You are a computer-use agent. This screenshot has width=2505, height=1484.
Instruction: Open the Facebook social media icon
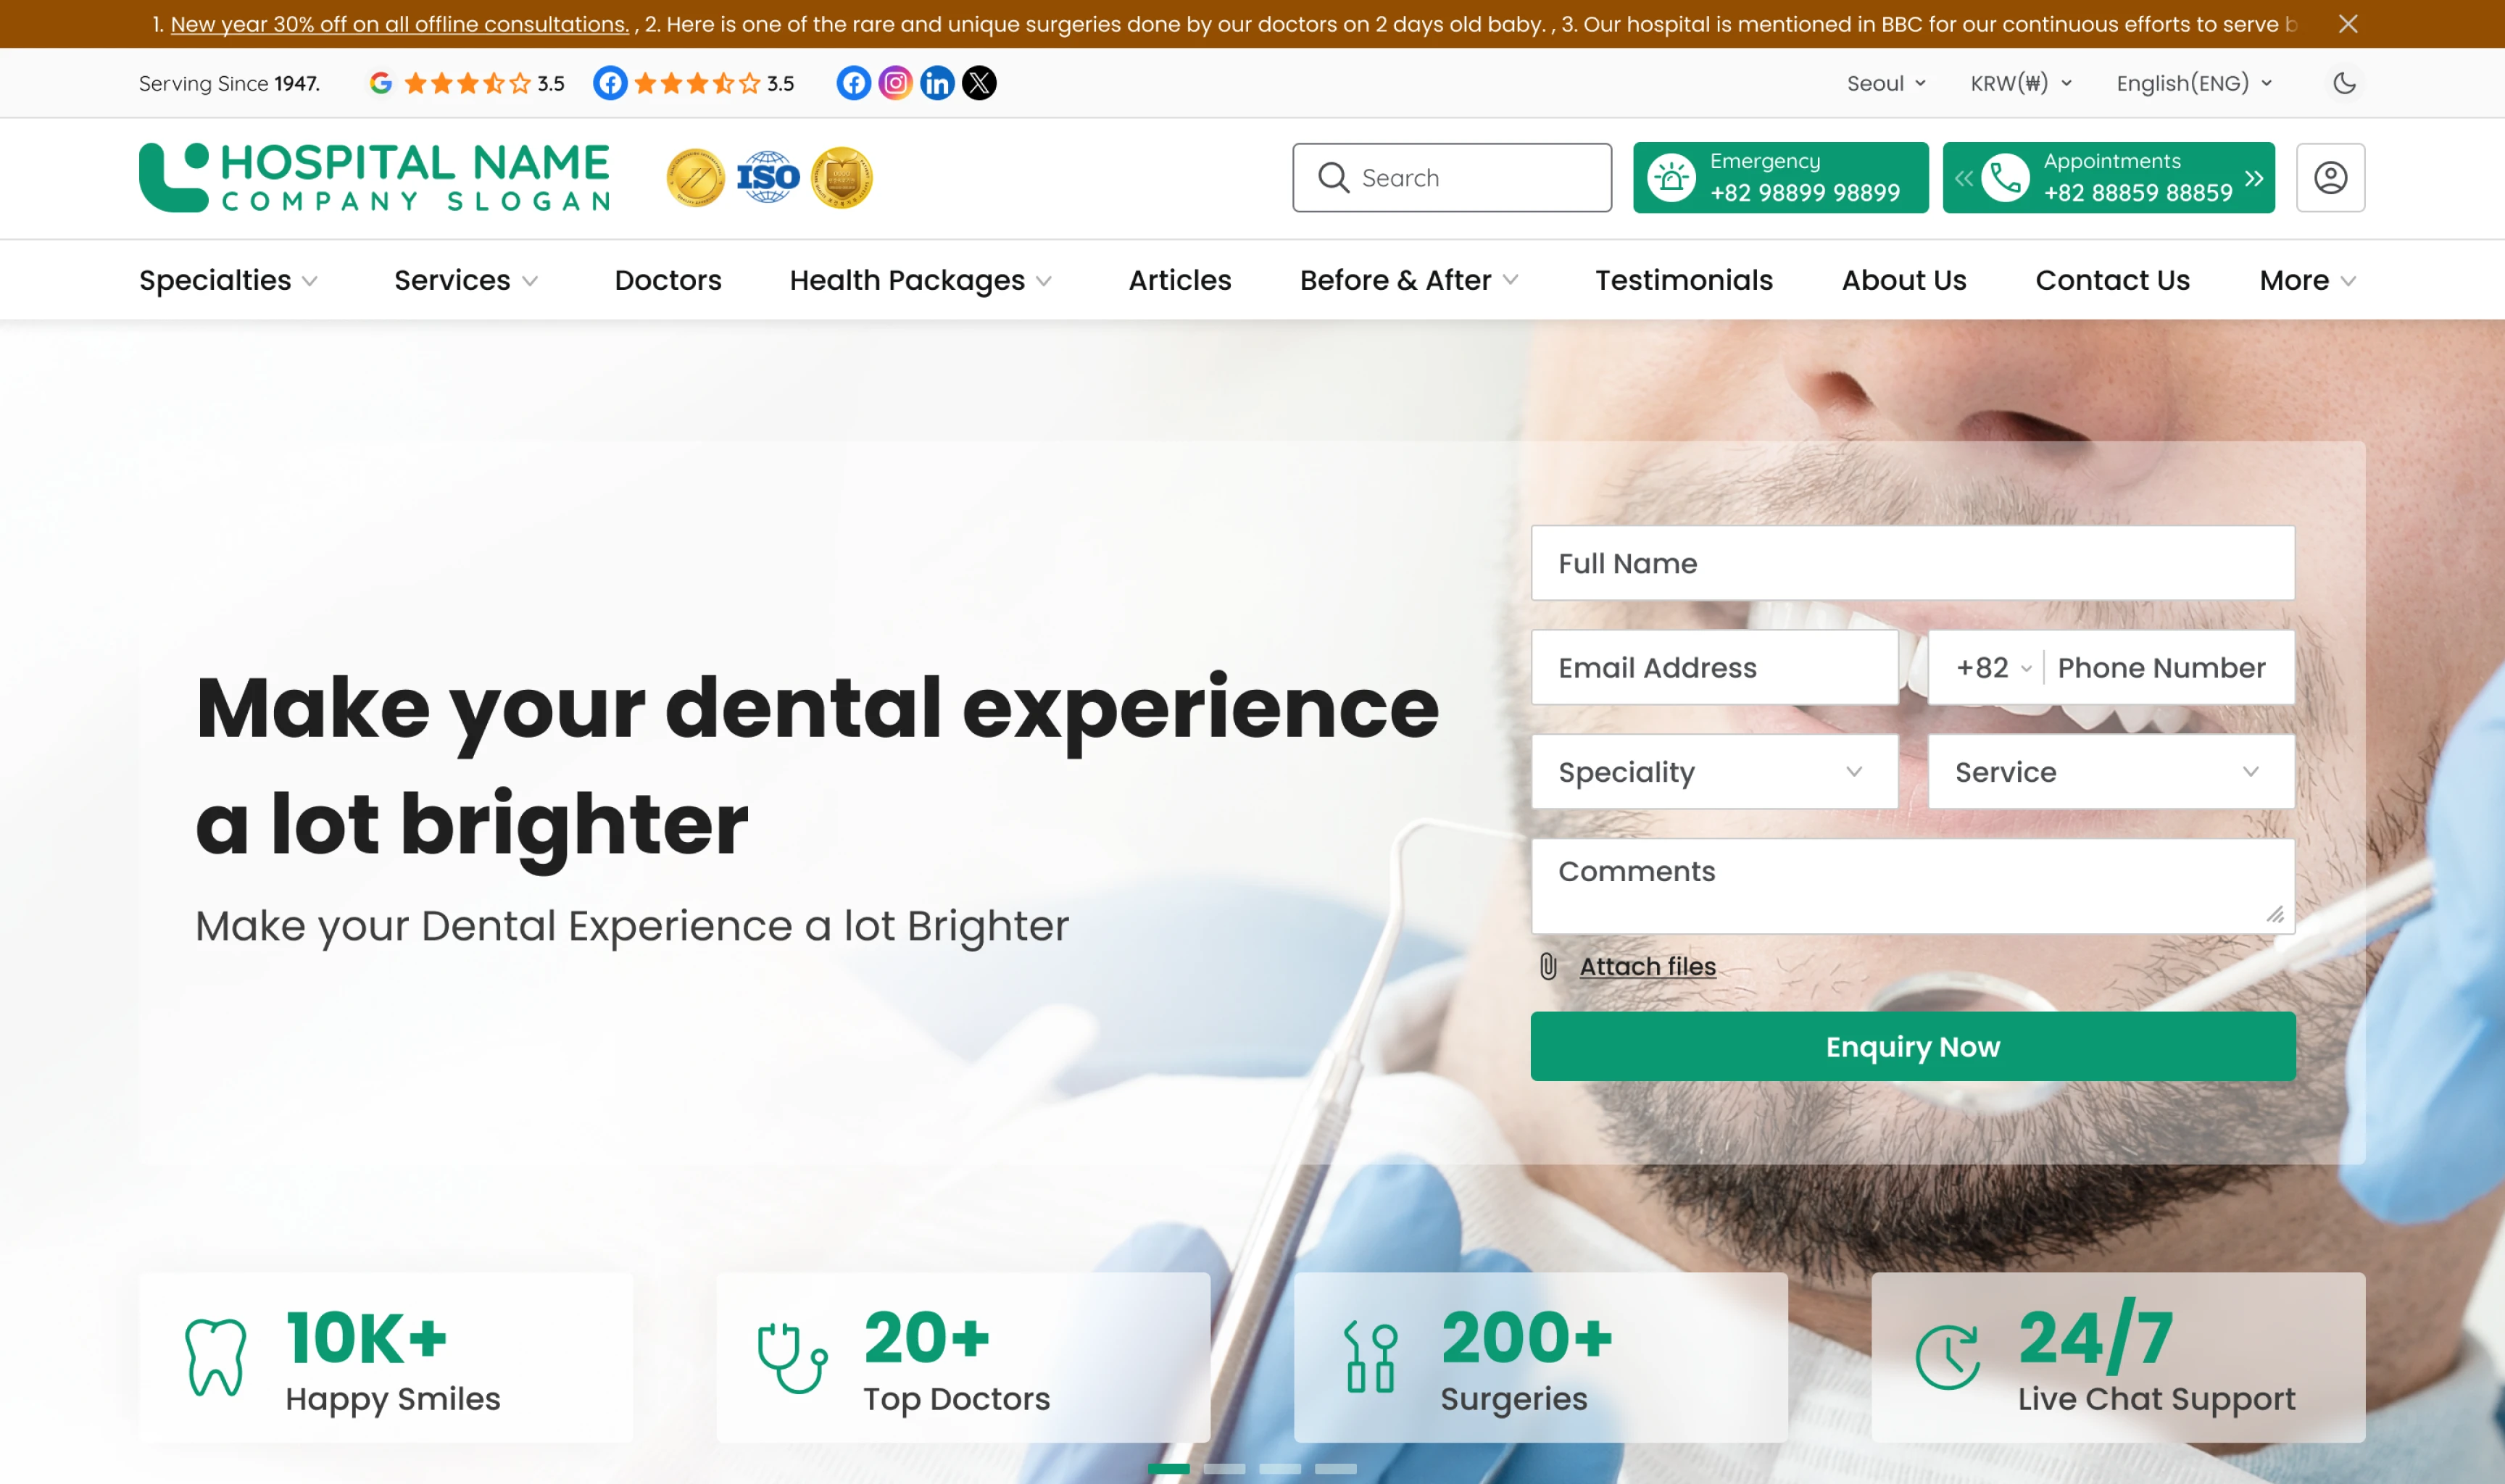point(853,83)
